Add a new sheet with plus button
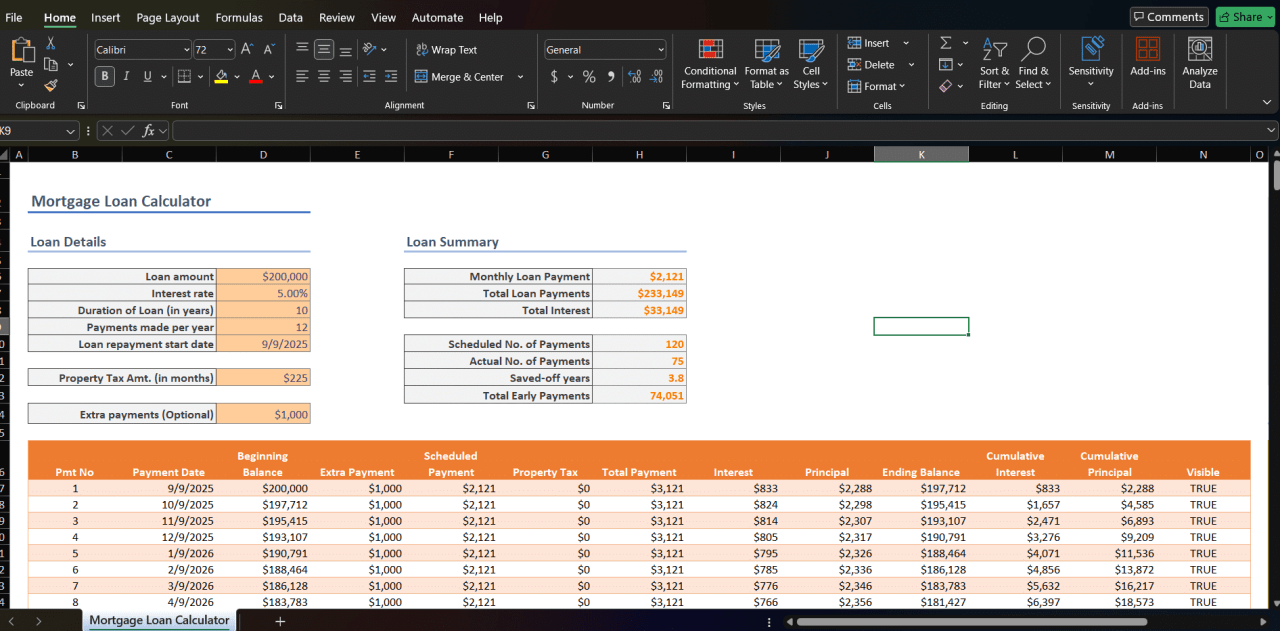1280x631 pixels. (x=280, y=621)
